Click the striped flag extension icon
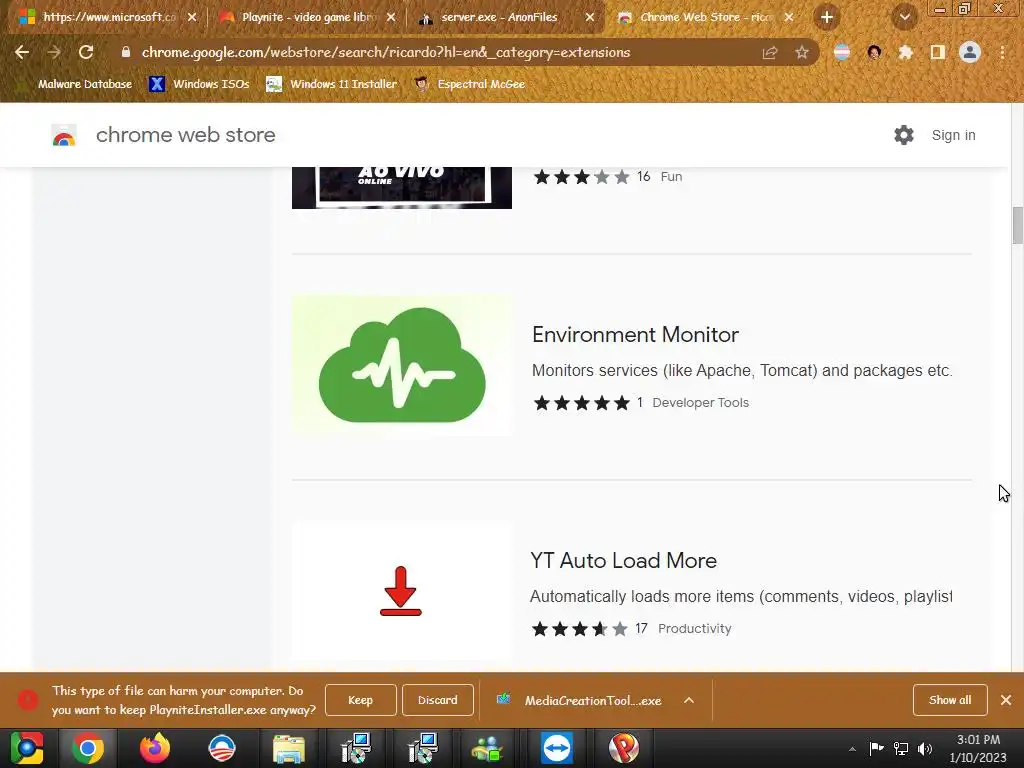Viewport: 1024px width, 768px height. (842, 52)
